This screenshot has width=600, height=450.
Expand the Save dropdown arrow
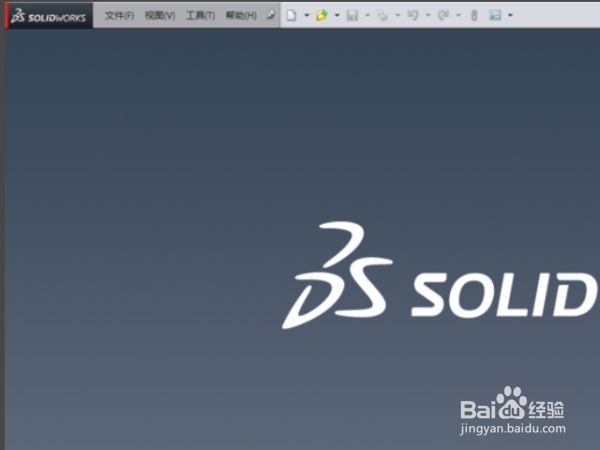point(367,15)
